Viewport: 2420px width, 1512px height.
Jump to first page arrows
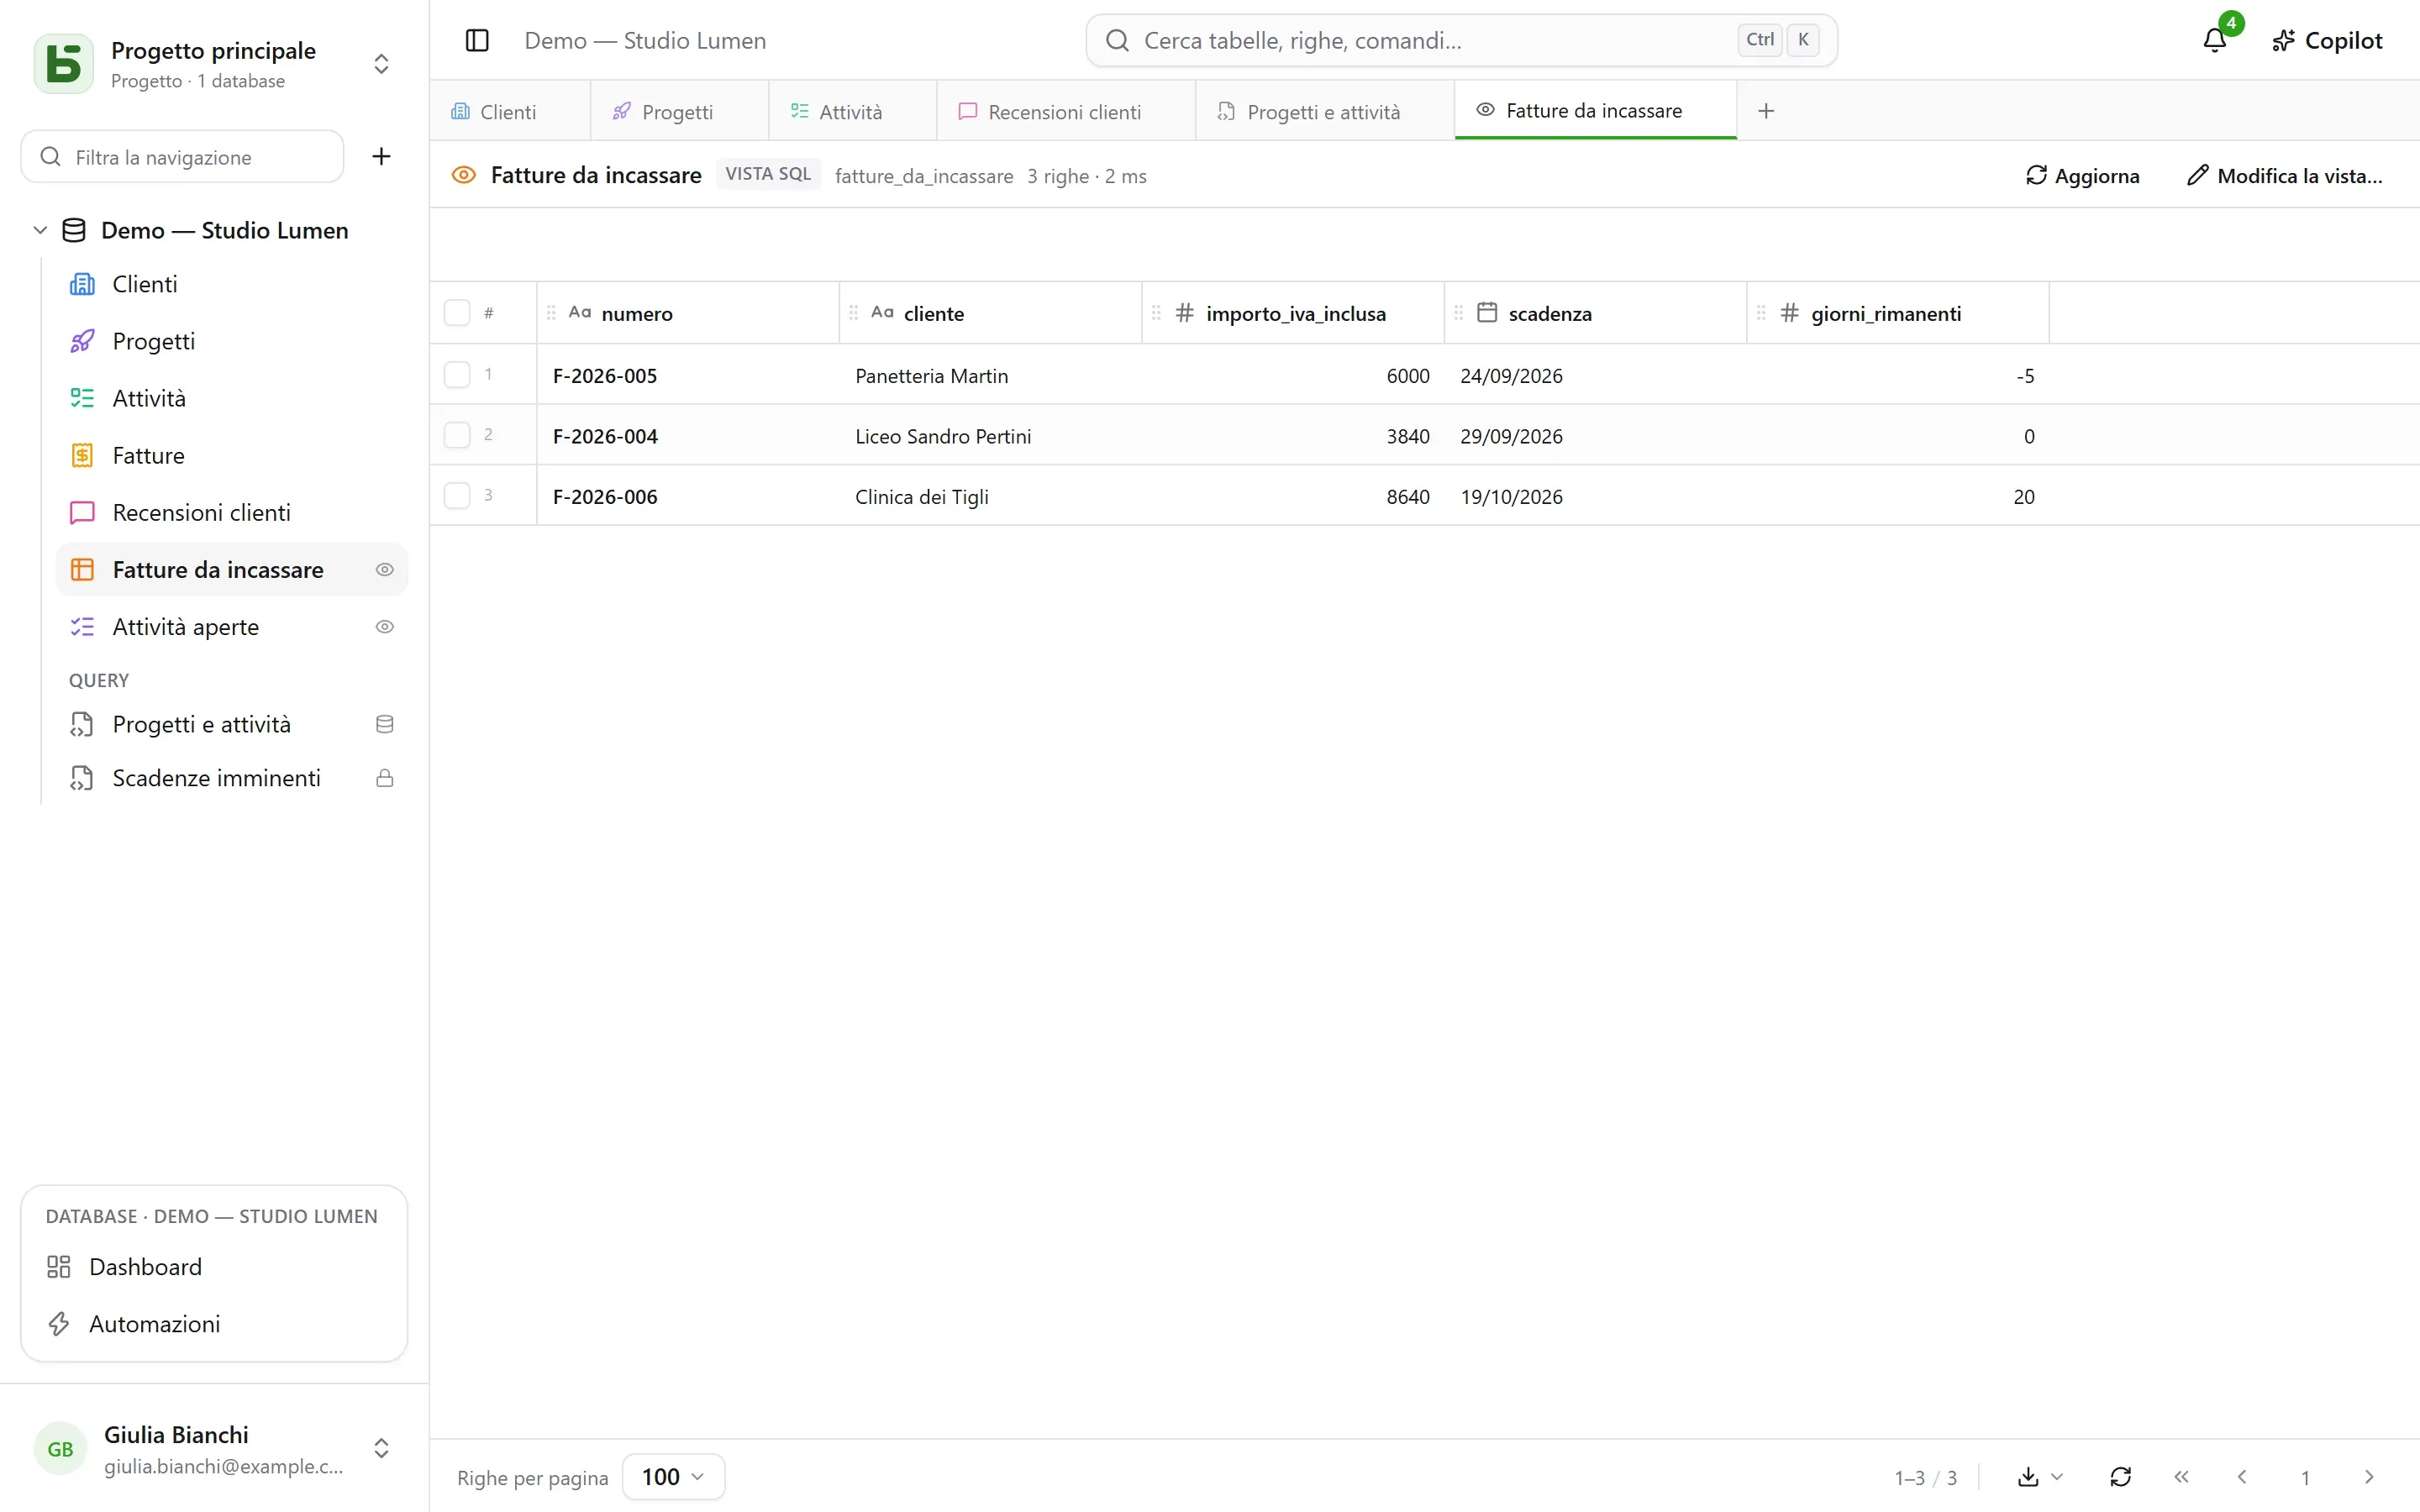click(x=2181, y=1477)
